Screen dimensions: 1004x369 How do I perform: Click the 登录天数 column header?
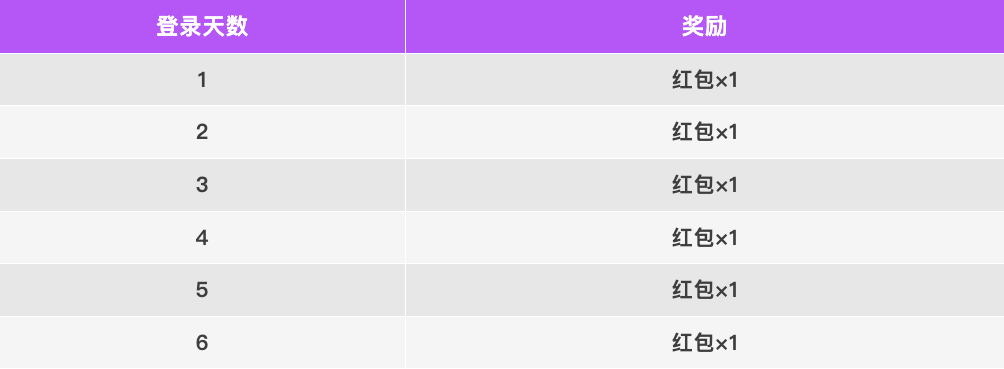(202, 26)
